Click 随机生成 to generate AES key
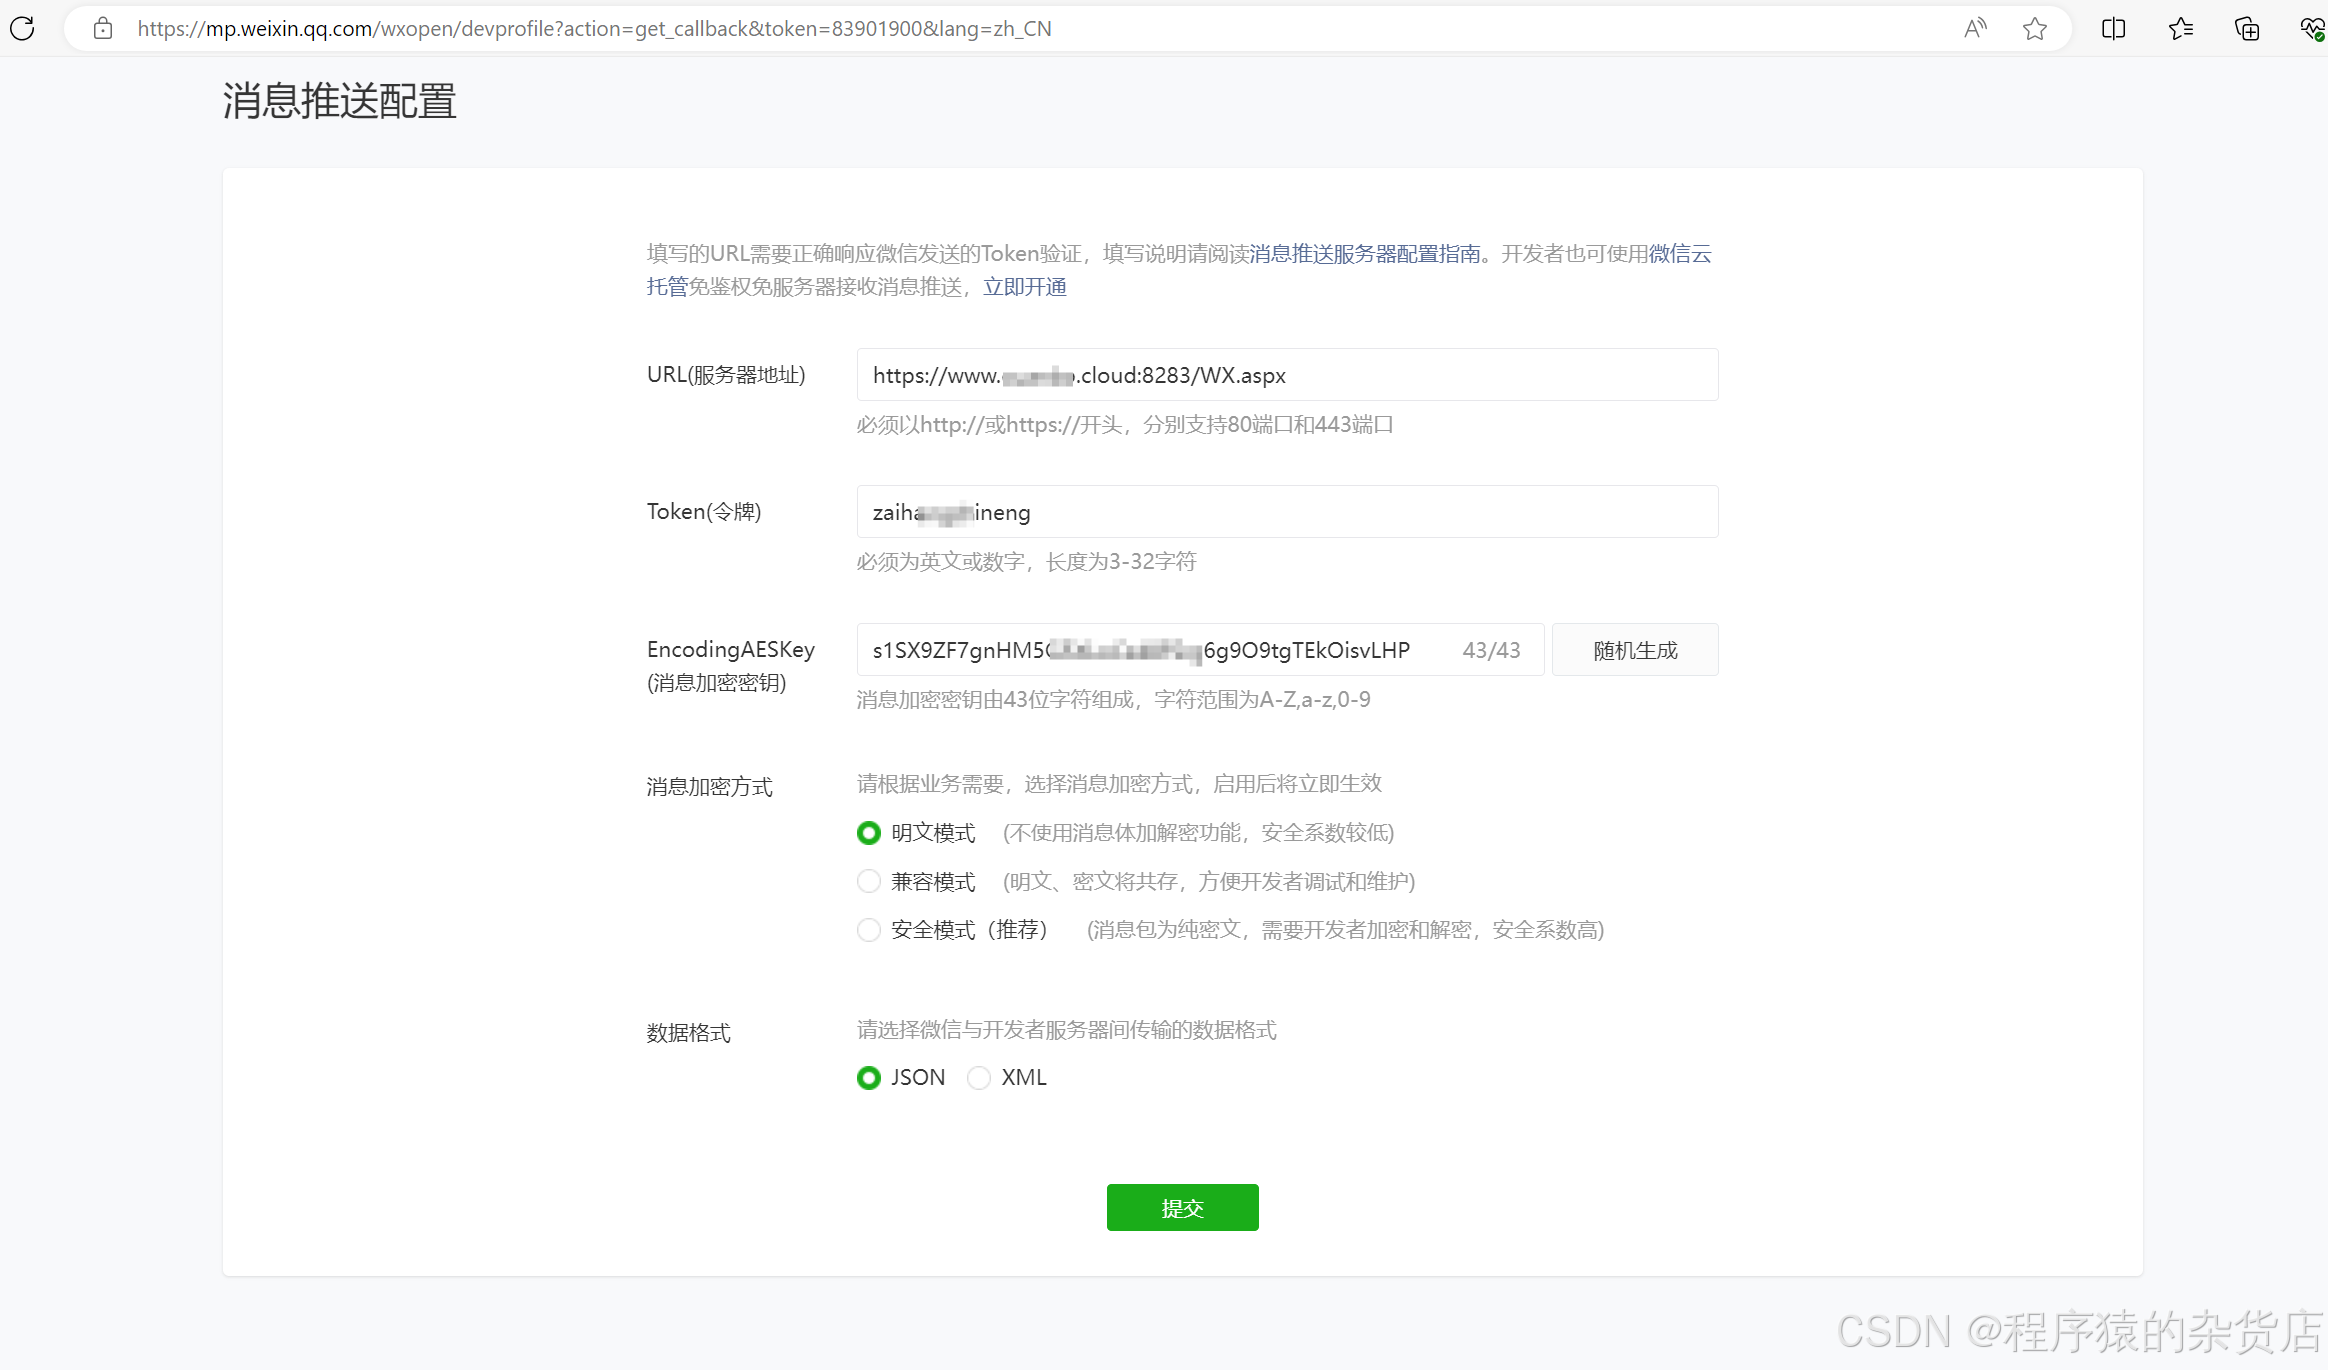 [1634, 650]
